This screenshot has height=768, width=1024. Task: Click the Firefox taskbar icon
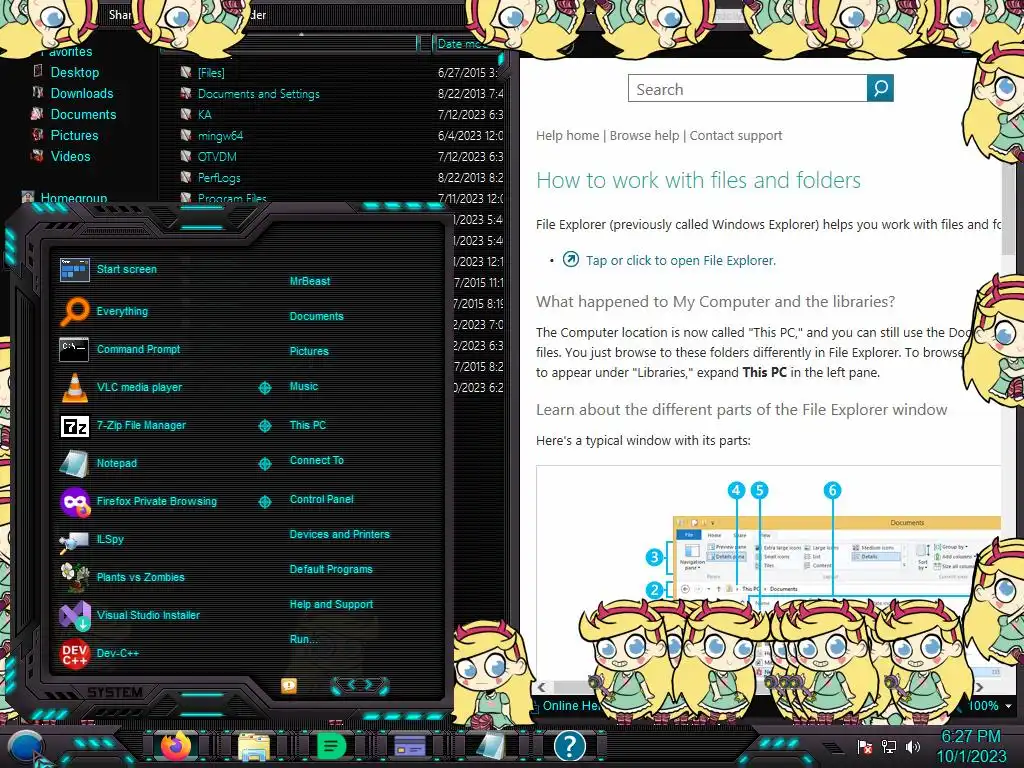pos(176,746)
